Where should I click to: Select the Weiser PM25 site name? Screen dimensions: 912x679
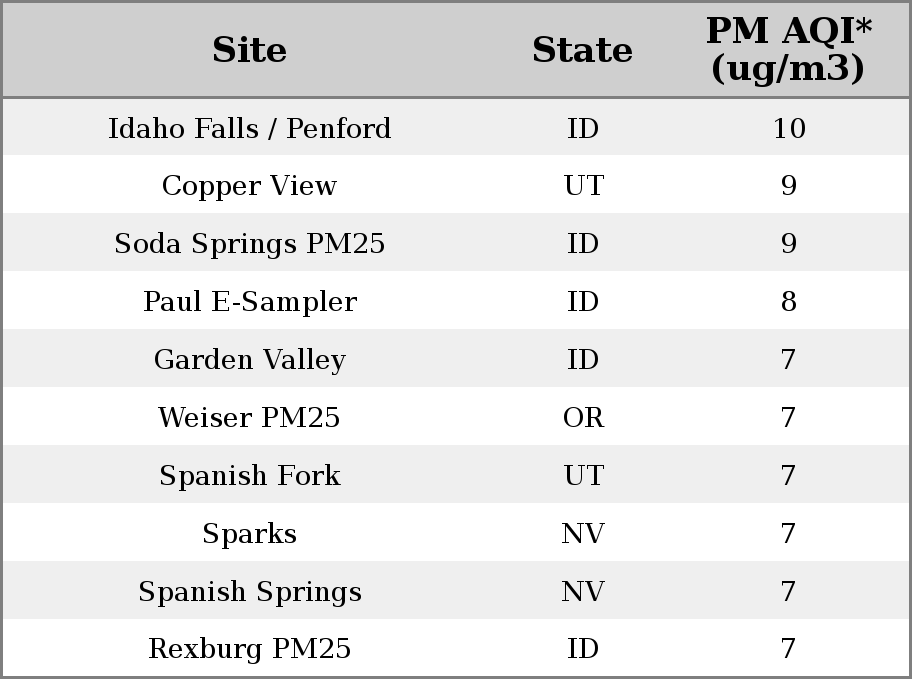point(250,417)
